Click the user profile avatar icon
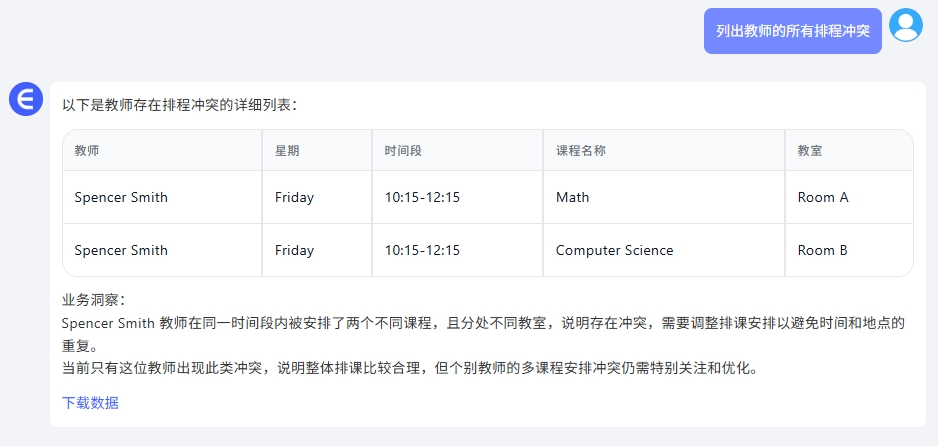 click(906, 25)
